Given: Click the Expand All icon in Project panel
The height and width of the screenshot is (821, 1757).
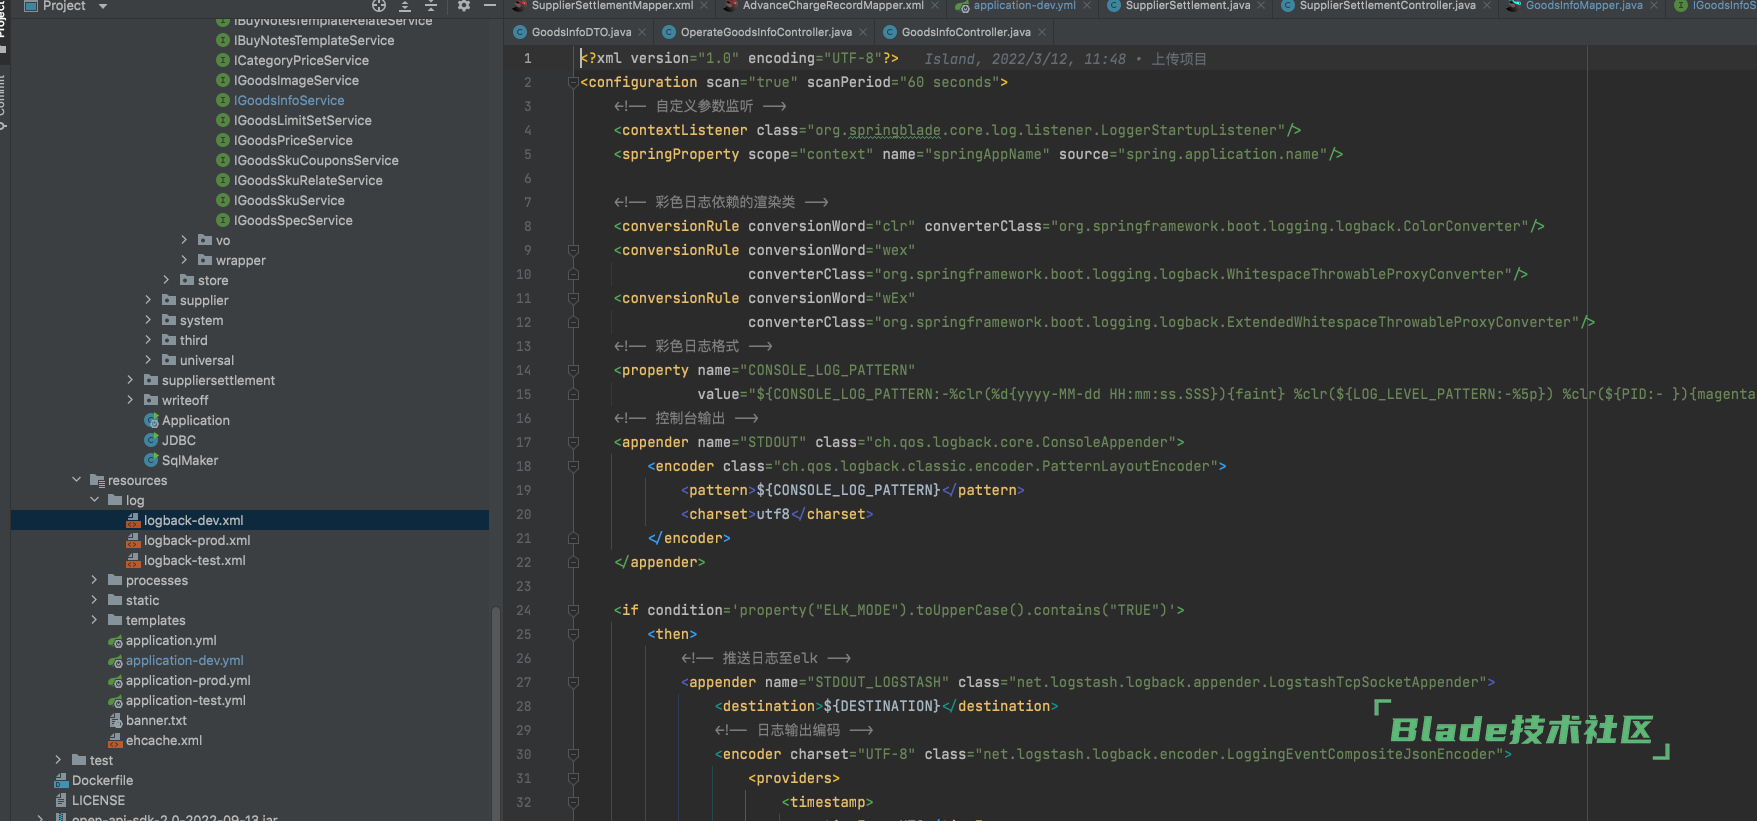Looking at the screenshot, I should [x=405, y=6].
